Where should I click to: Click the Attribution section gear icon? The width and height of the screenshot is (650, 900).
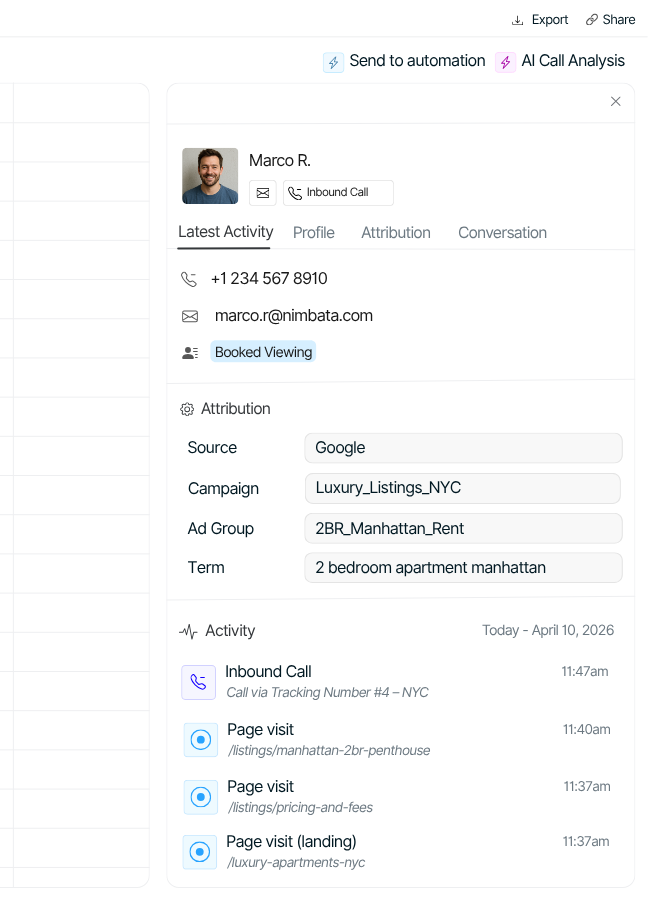click(x=187, y=409)
